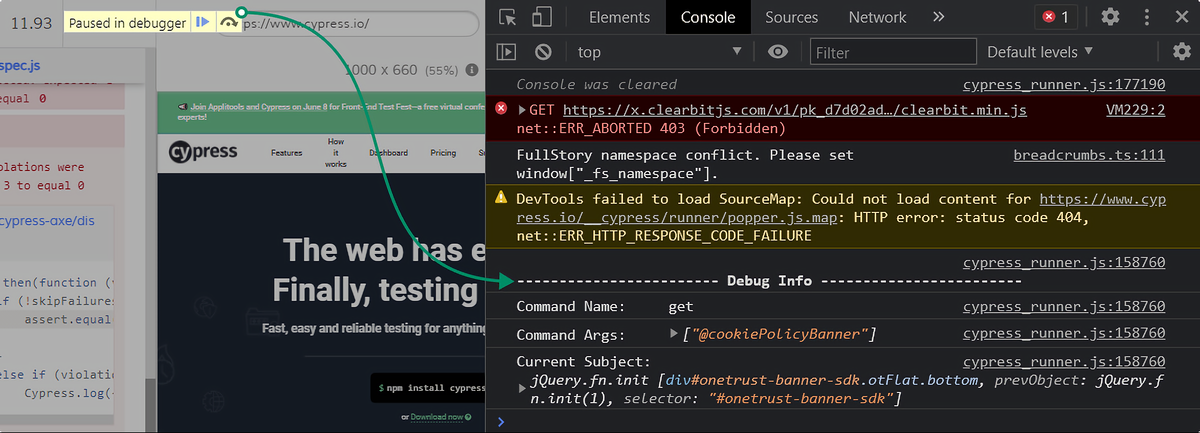Click the red error icon on GET row
Image resolution: width=1200 pixels, height=433 pixels.
[x=501, y=109]
